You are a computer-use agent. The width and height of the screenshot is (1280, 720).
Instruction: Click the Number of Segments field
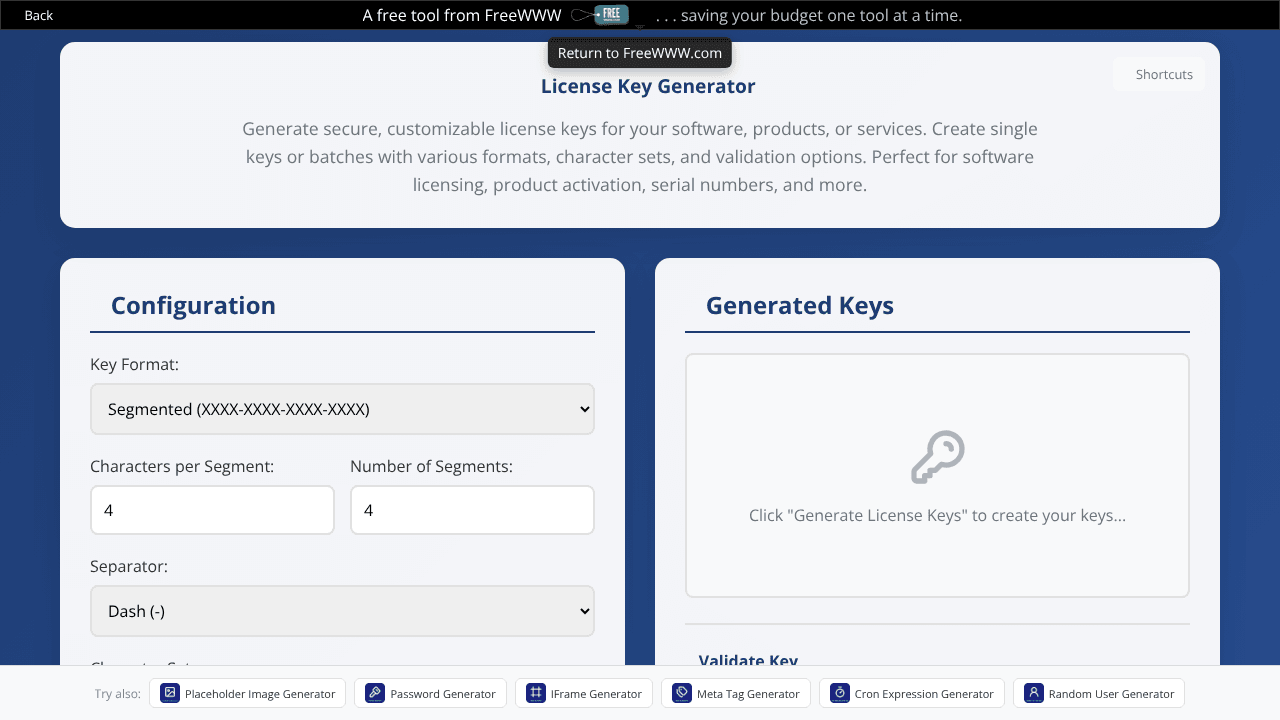(472, 510)
